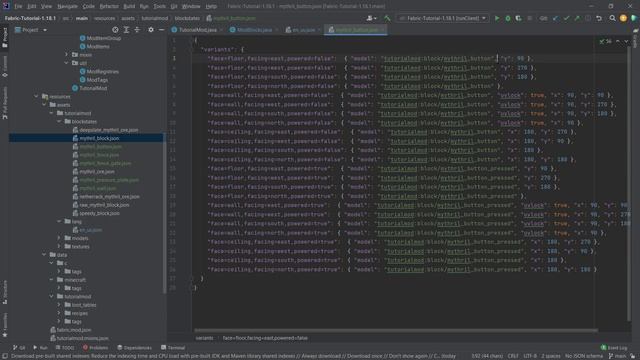Viewport: 640px width, 360px height.
Task: Run the Fabric-Tutorial runClient configuration
Action: (497, 18)
